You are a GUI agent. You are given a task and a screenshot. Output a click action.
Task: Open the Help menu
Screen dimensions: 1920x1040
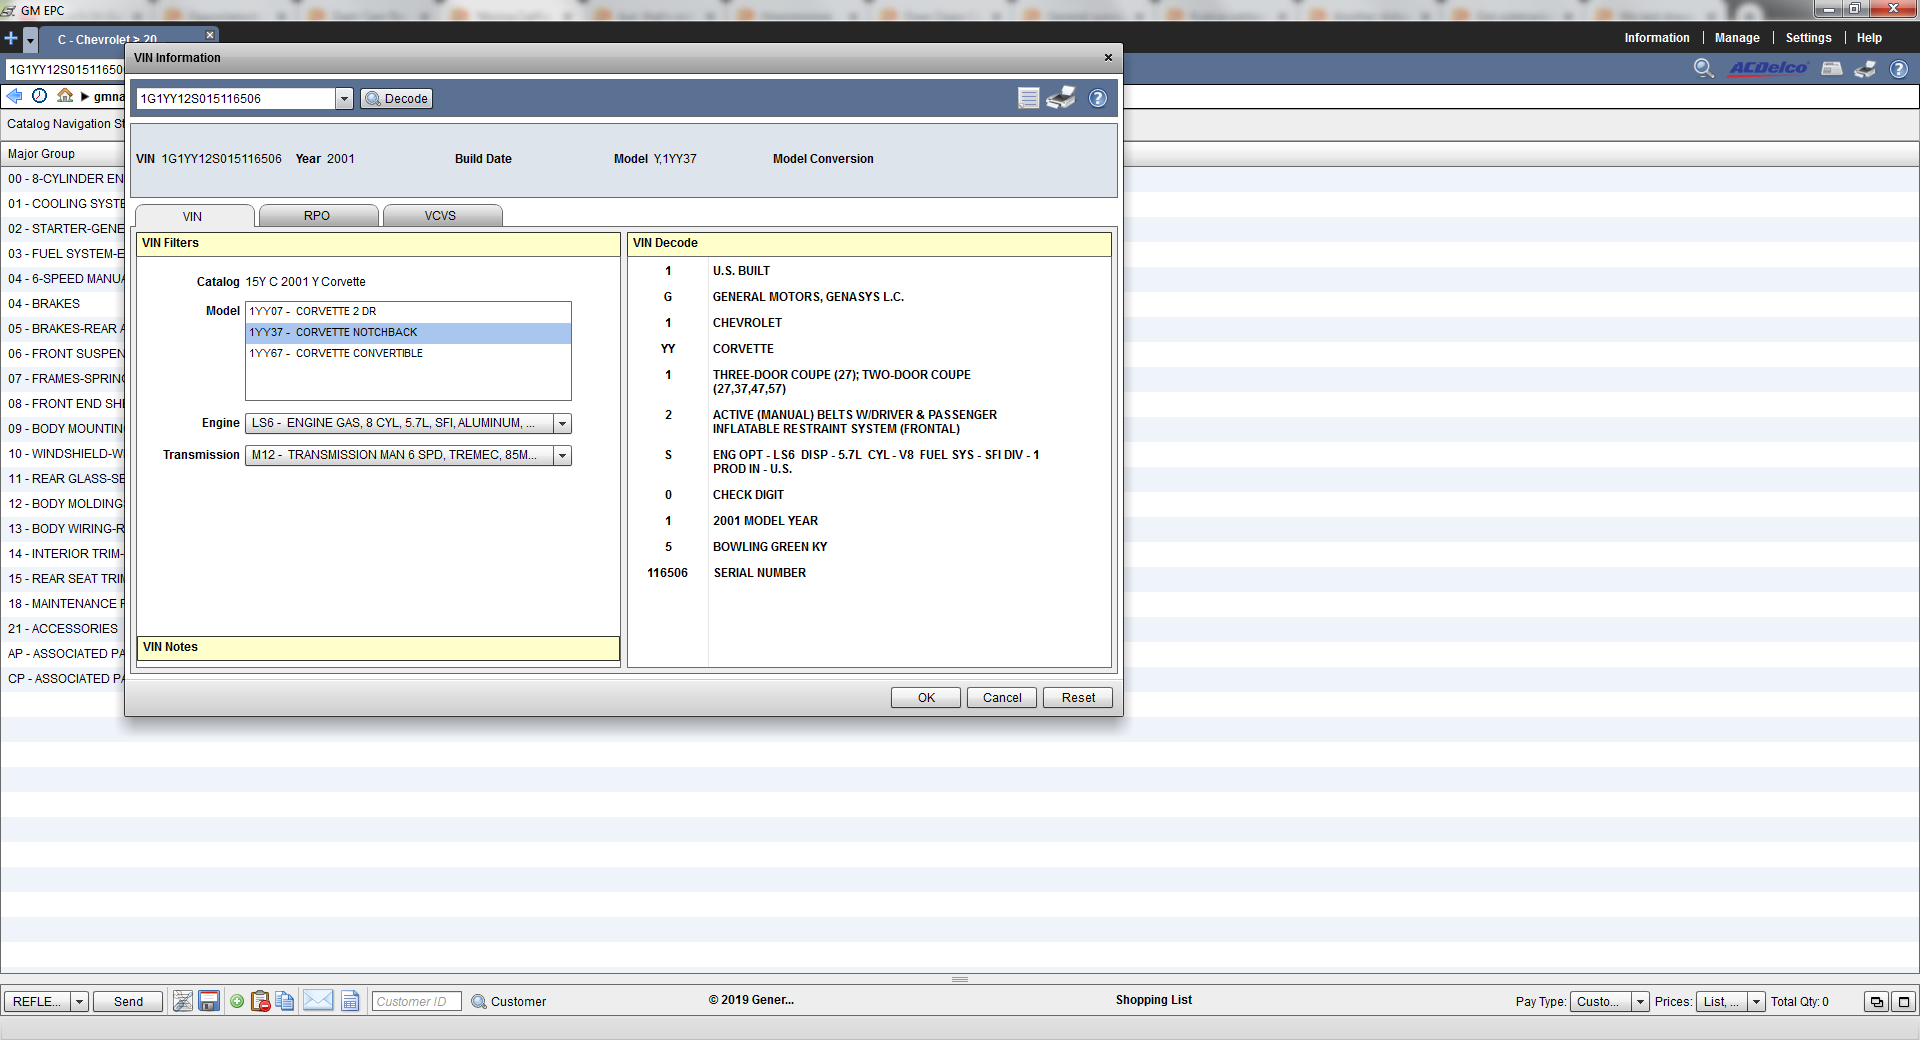tap(1869, 38)
